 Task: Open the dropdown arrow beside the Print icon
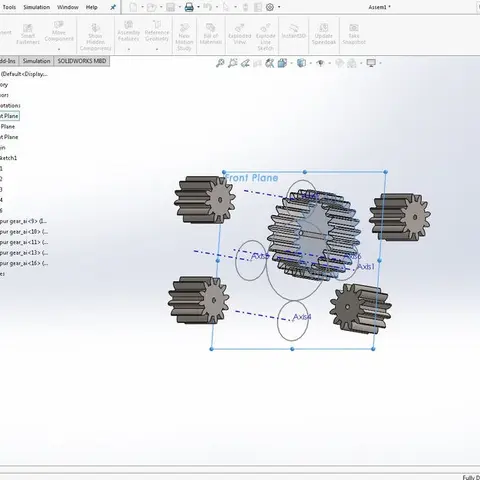click(198, 7)
